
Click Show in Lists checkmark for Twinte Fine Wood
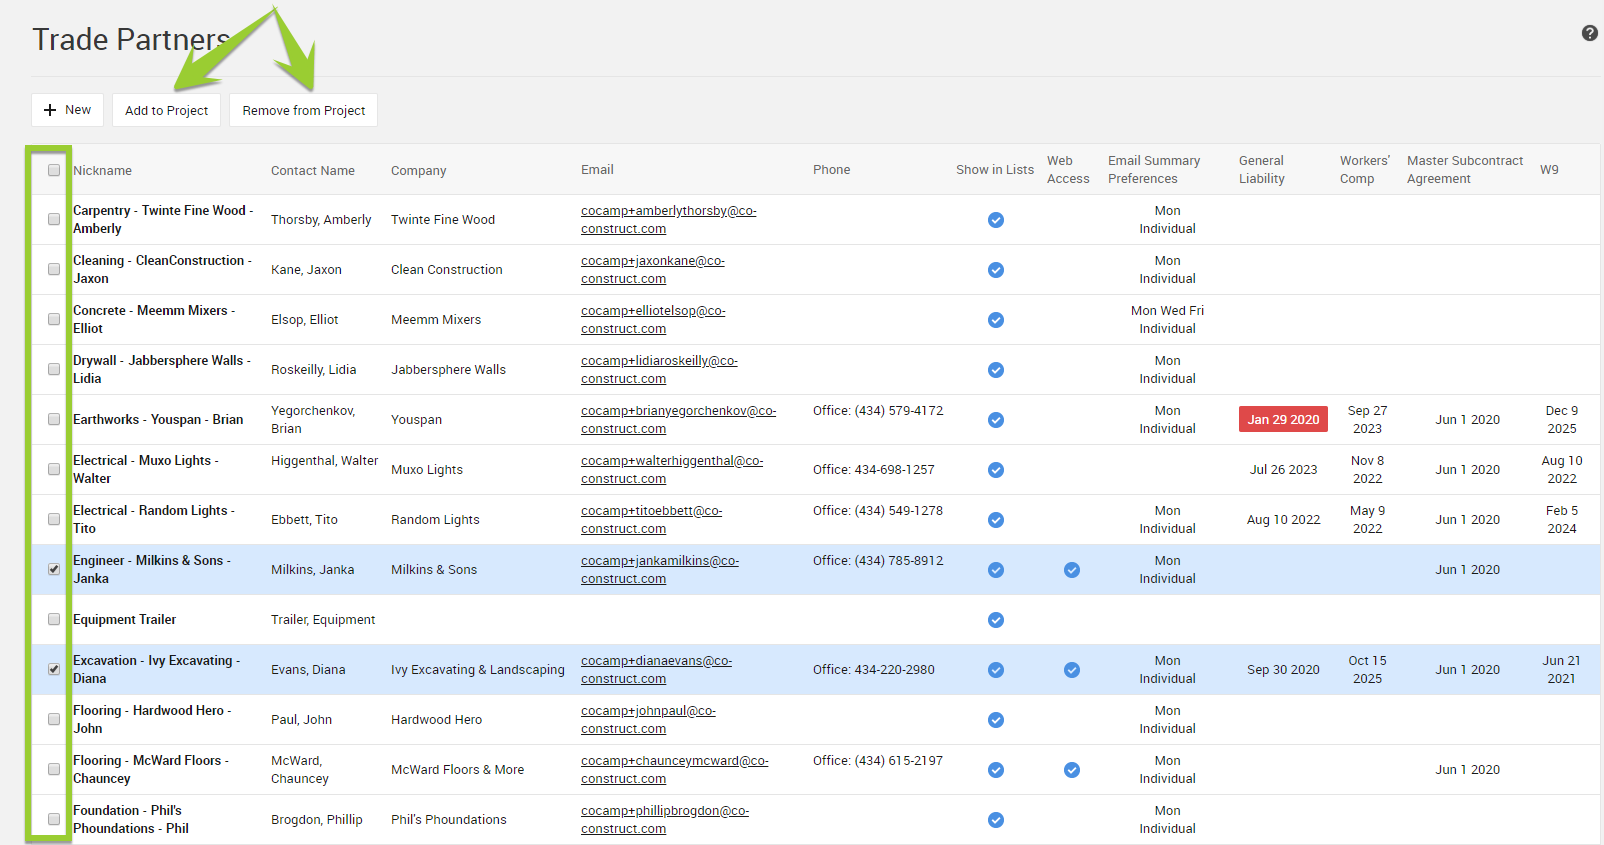point(995,220)
